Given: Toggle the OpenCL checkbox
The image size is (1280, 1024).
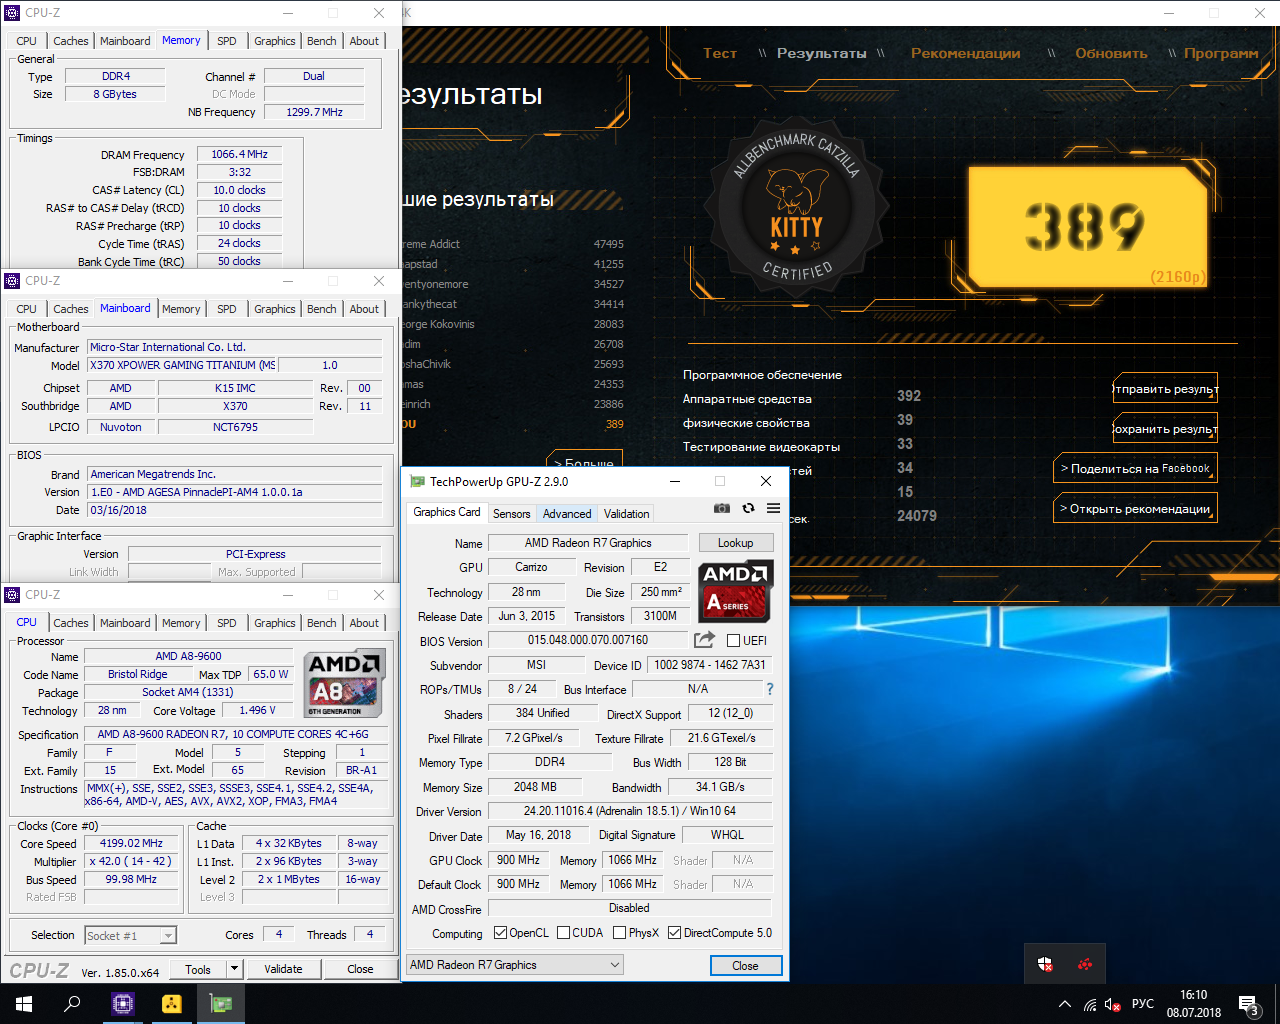Looking at the screenshot, I should (500, 933).
